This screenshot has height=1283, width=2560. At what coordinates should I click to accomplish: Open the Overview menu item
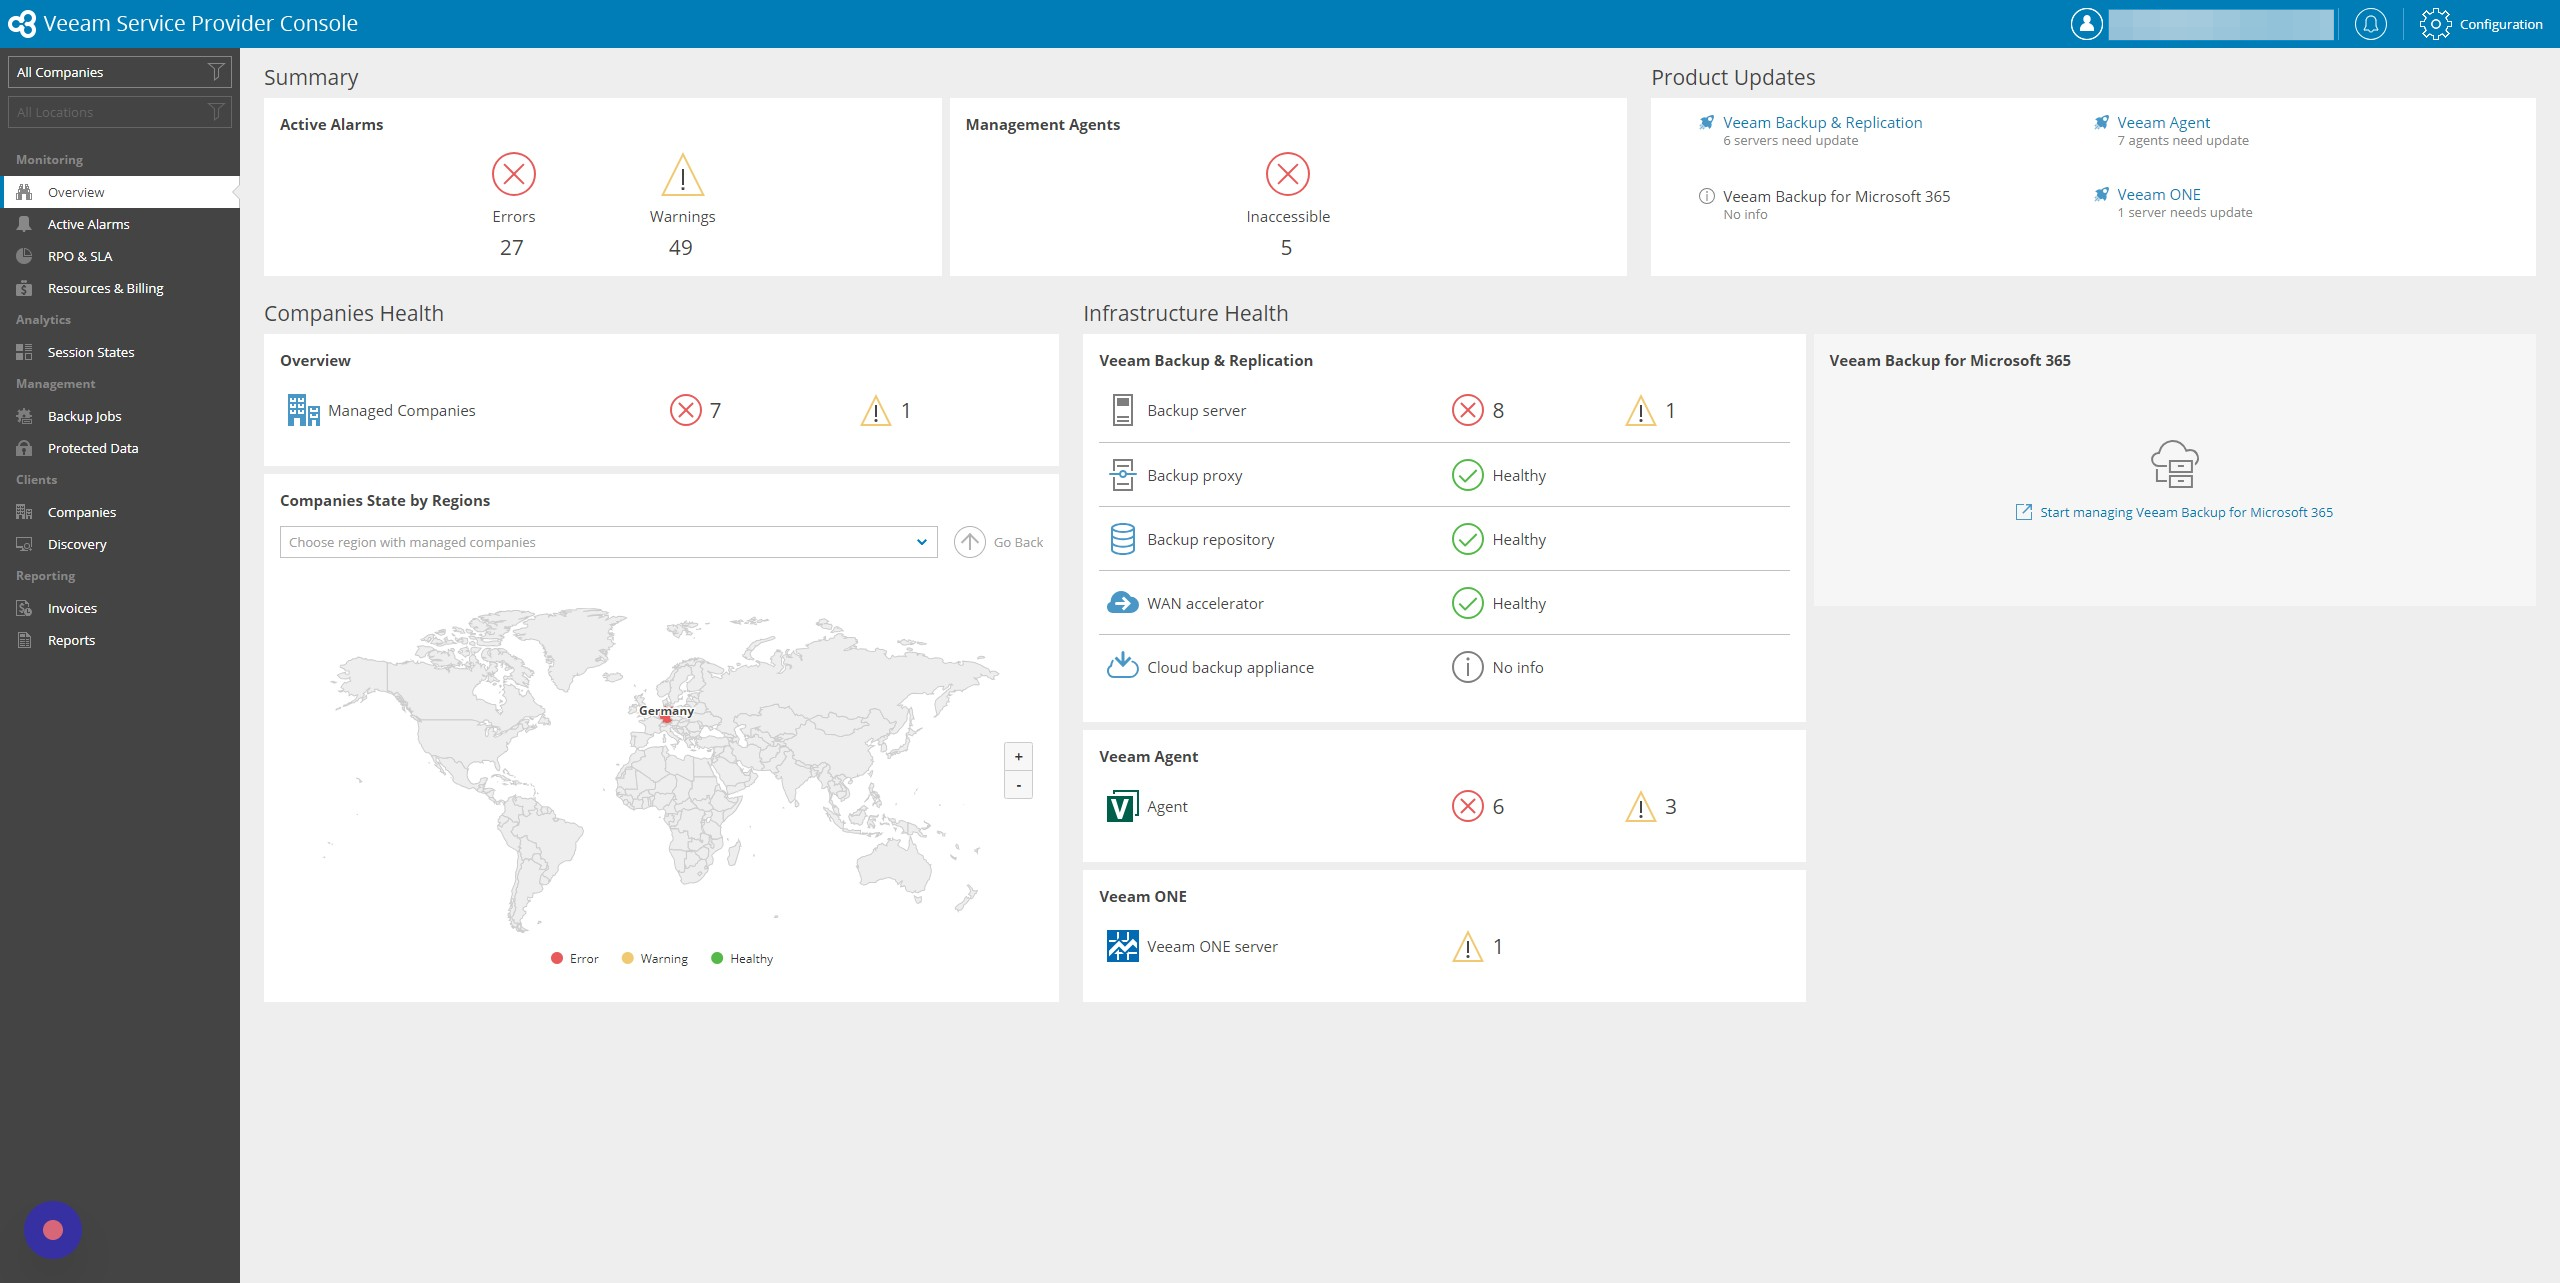pyautogui.click(x=120, y=192)
